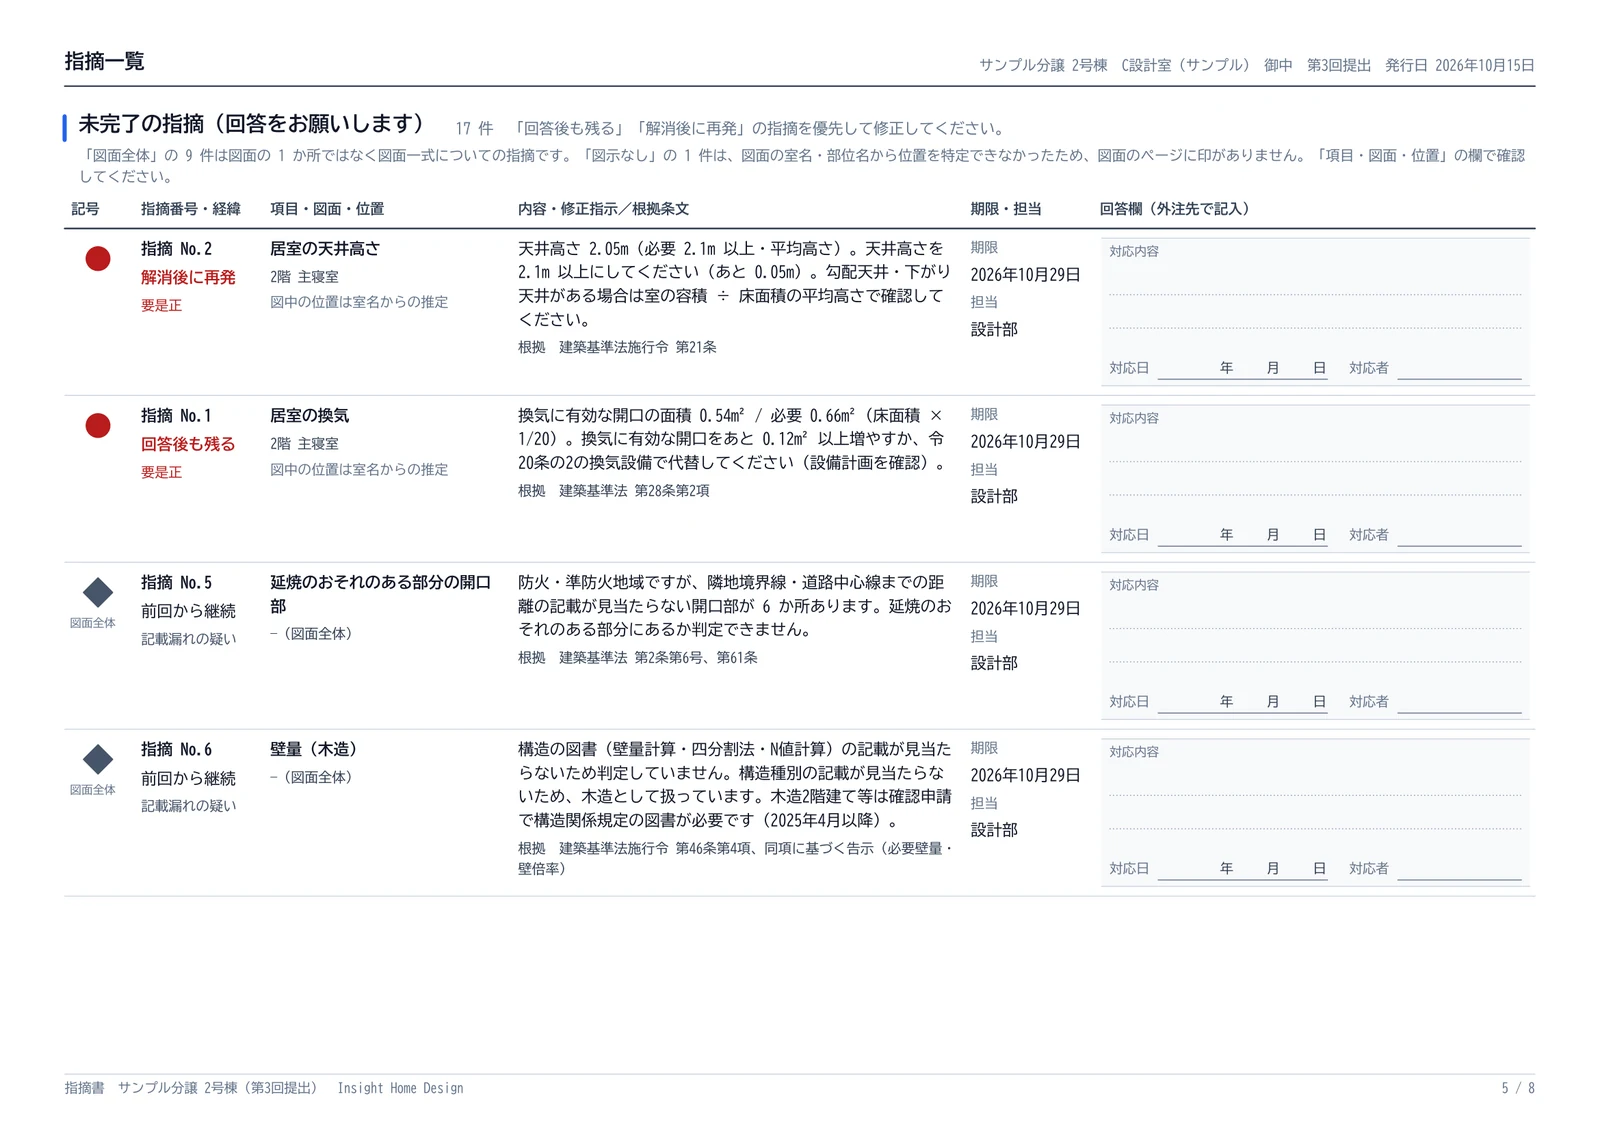This screenshot has height=1131, width=1600.
Task: Click the red circle marker for 指摘 No.2
Action: pos(98,259)
